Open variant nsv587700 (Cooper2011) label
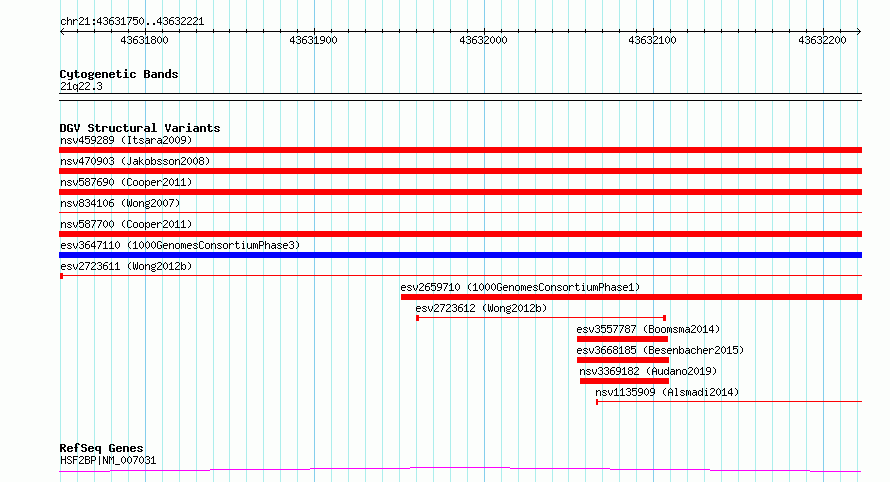The height and width of the screenshot is (482, 890). pyautogui.click(x=126, y=224)
